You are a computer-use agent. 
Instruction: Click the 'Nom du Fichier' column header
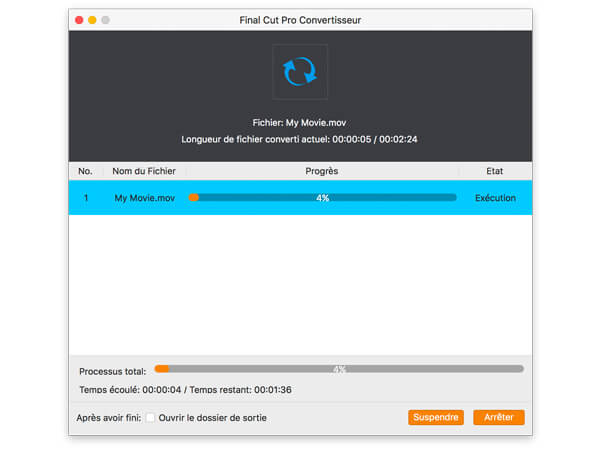click(x=144, y=171)
